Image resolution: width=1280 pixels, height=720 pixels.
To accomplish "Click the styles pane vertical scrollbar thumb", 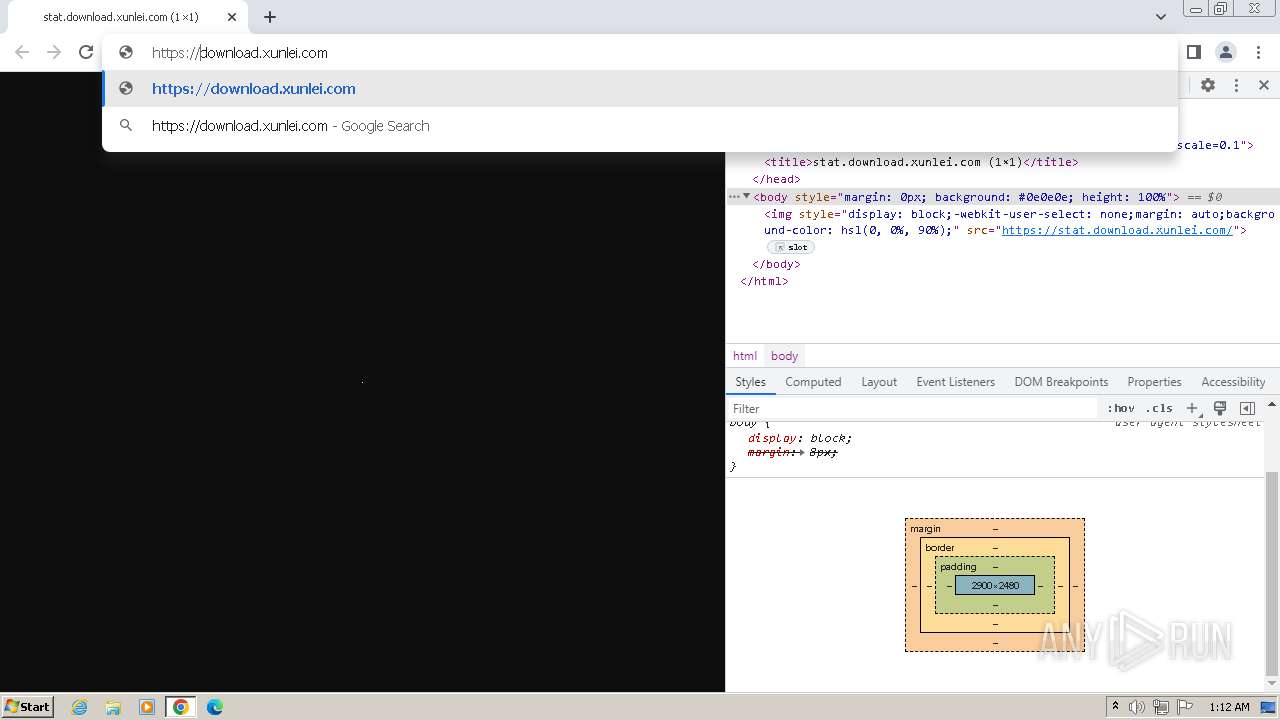I will 1271,574.
